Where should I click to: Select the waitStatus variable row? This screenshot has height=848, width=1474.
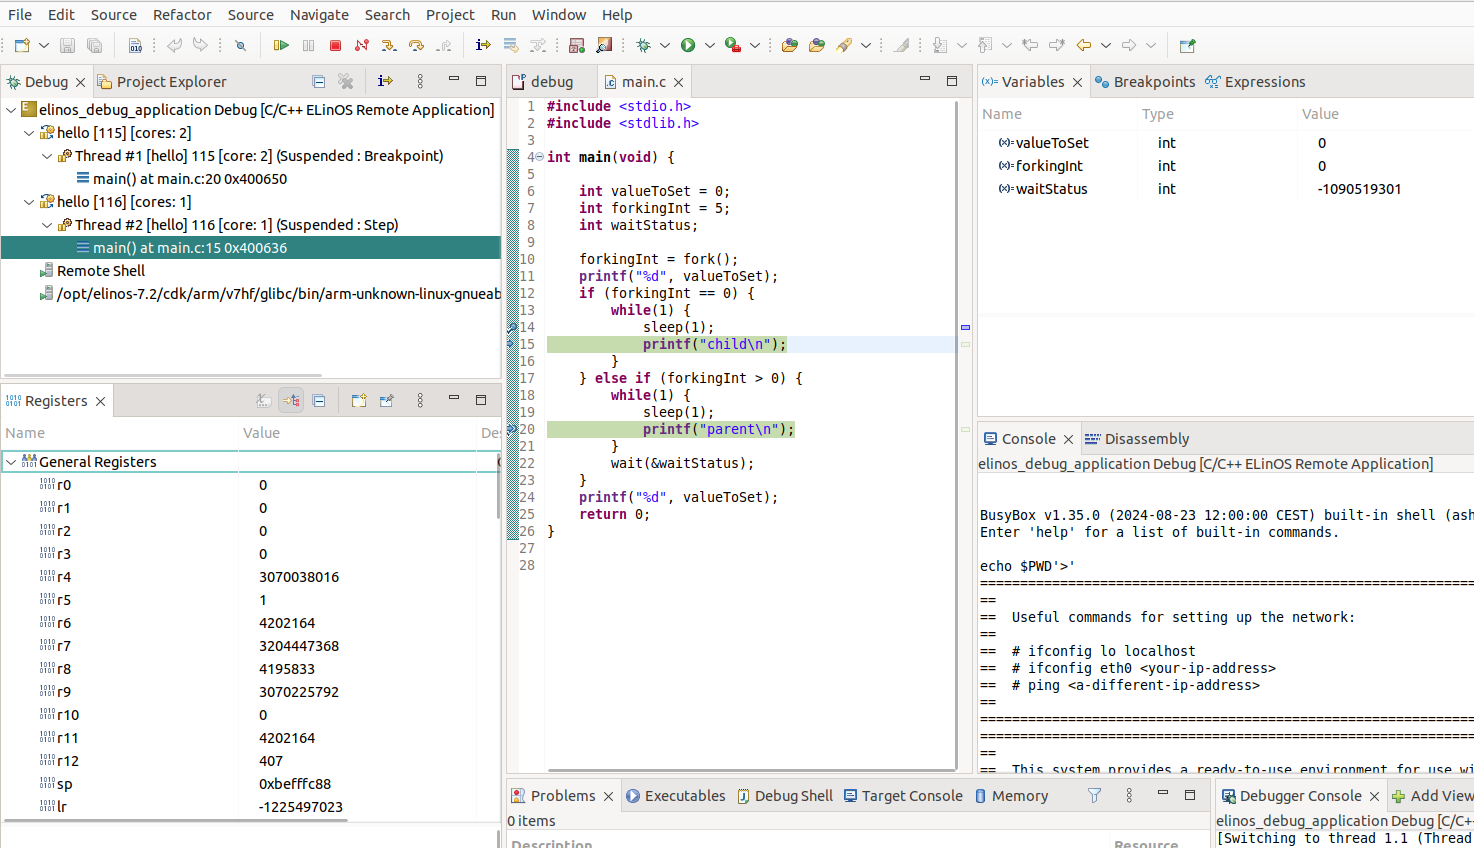[x=1051, y=189]
